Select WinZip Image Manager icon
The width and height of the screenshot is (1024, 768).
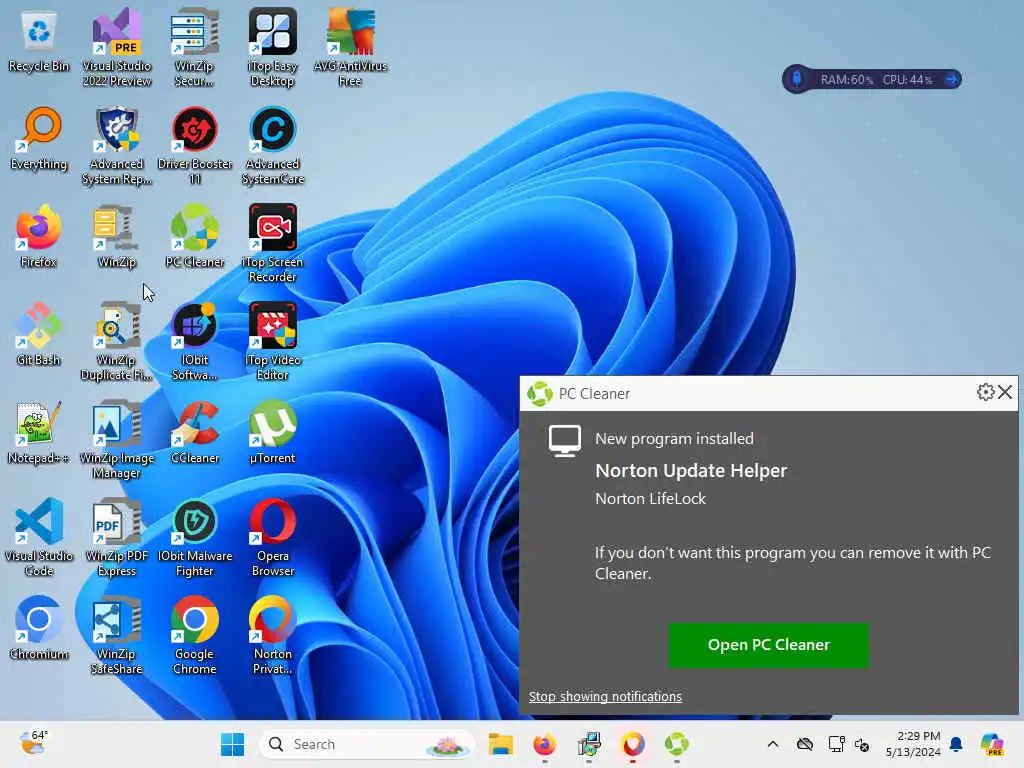[117, 439]
